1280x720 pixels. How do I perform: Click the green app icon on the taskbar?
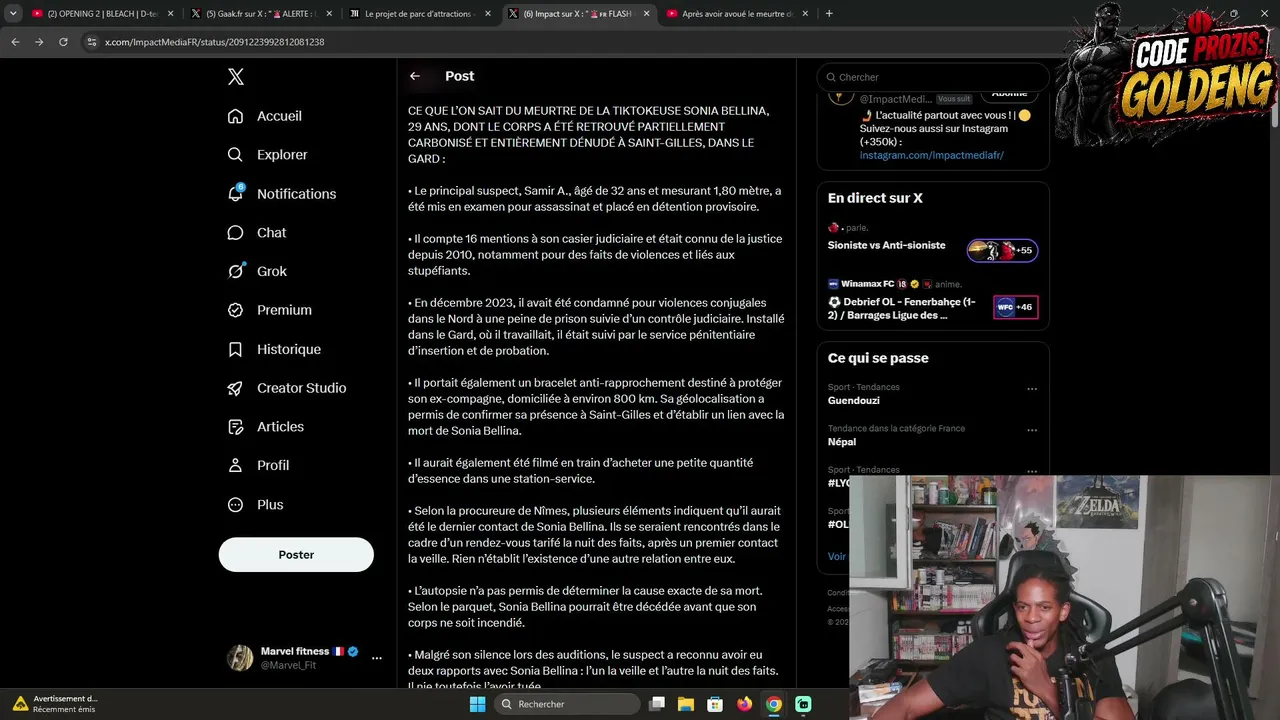coord(803,704)
